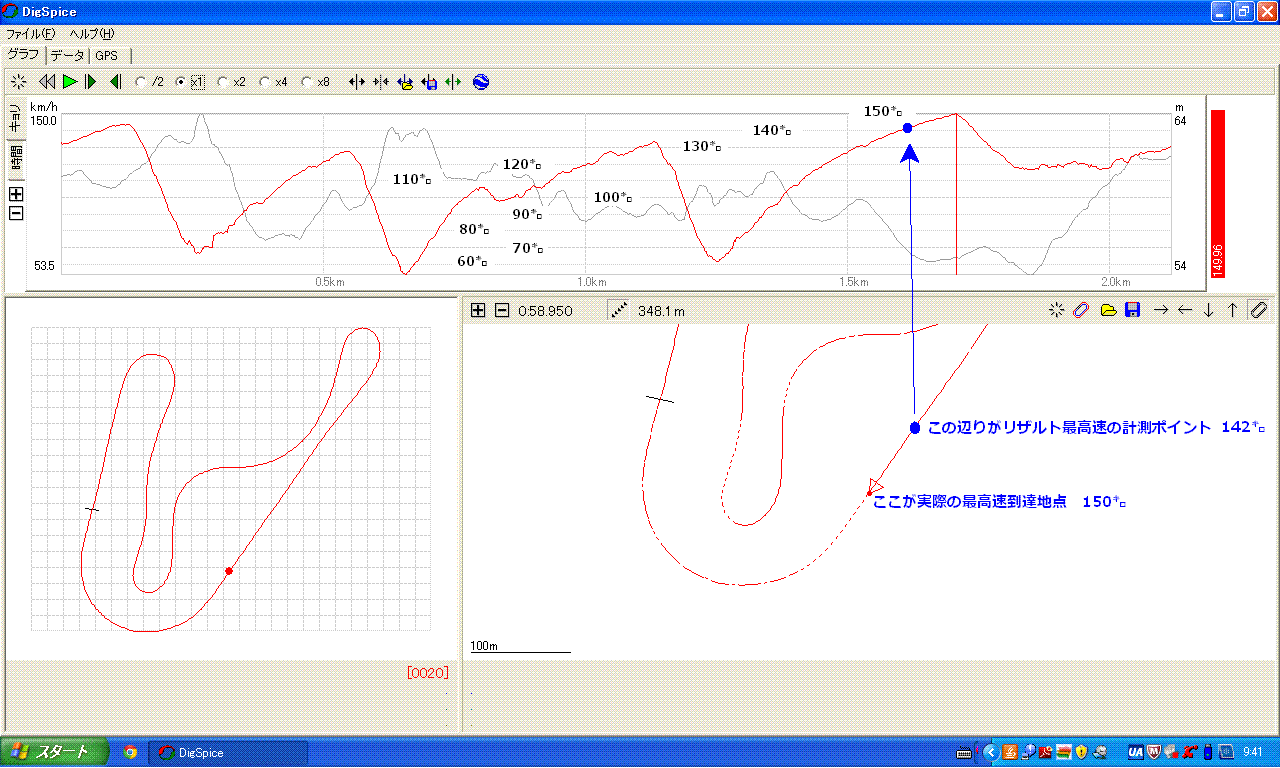Click the lap time 0:58.950 readout
The height and width of the screenshot is (768, 1280).
(x=545, y=311)
